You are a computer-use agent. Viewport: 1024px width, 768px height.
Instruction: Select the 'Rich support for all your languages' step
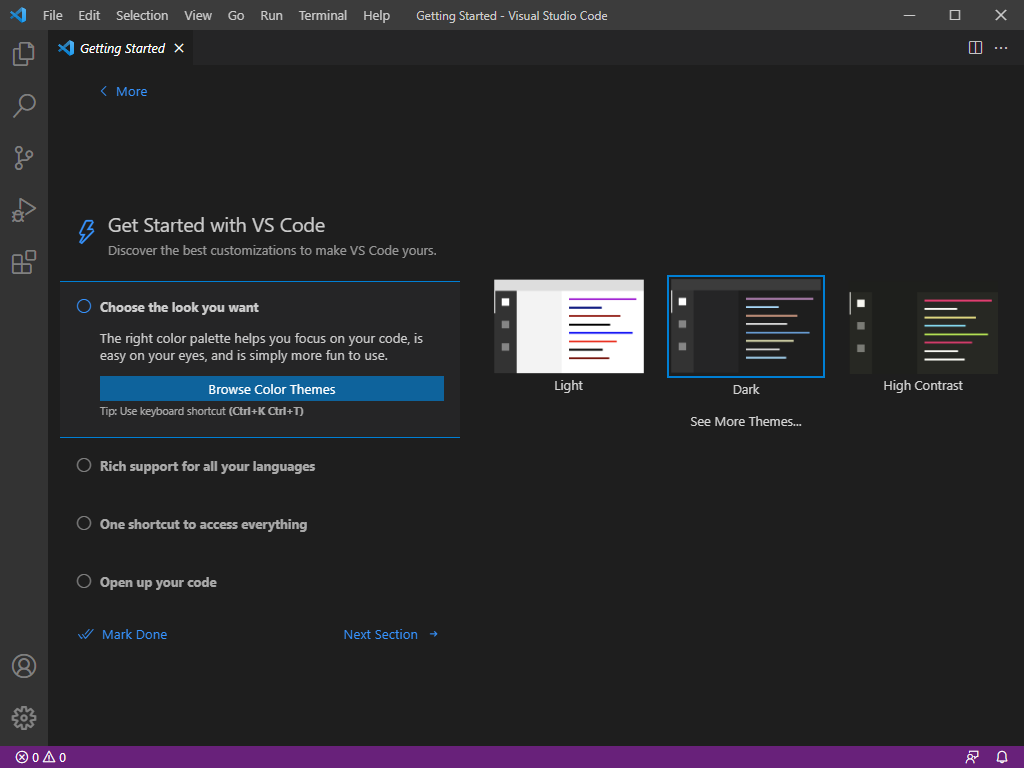tap(83, 464)
